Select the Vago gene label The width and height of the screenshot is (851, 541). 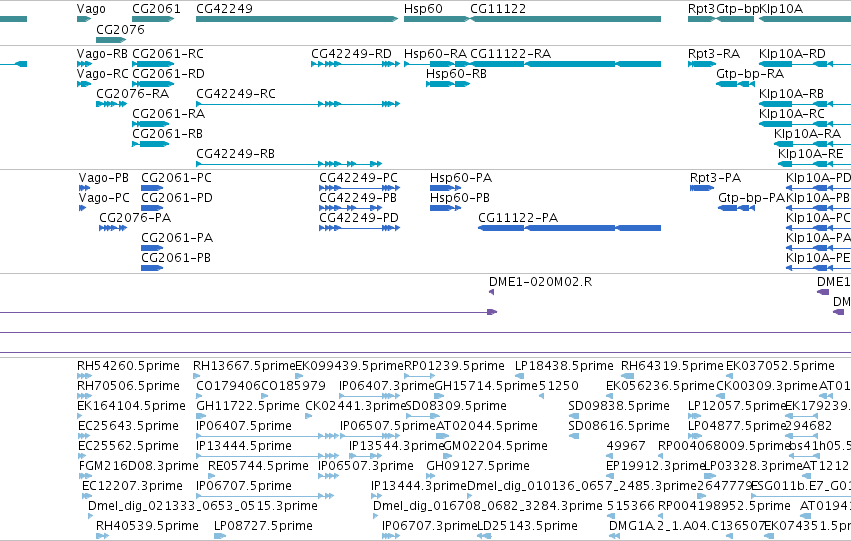pos(91,9)
